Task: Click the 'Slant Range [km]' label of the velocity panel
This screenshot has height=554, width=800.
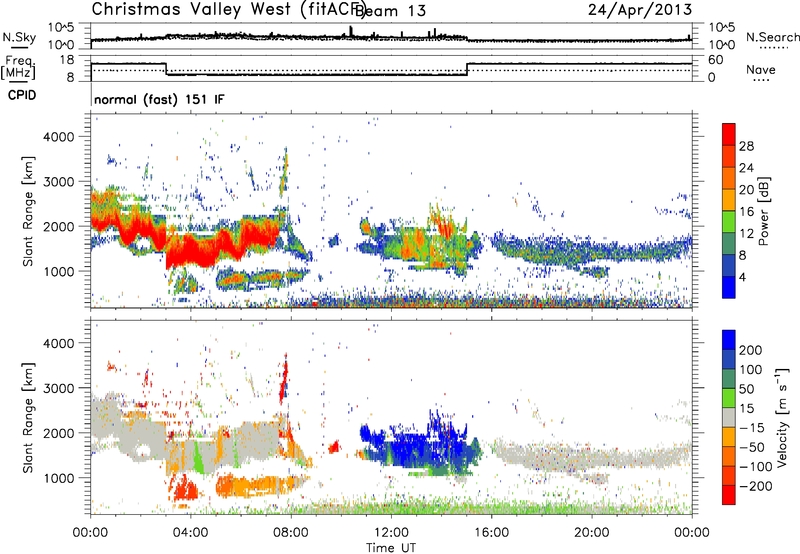Action: point(28,417)
